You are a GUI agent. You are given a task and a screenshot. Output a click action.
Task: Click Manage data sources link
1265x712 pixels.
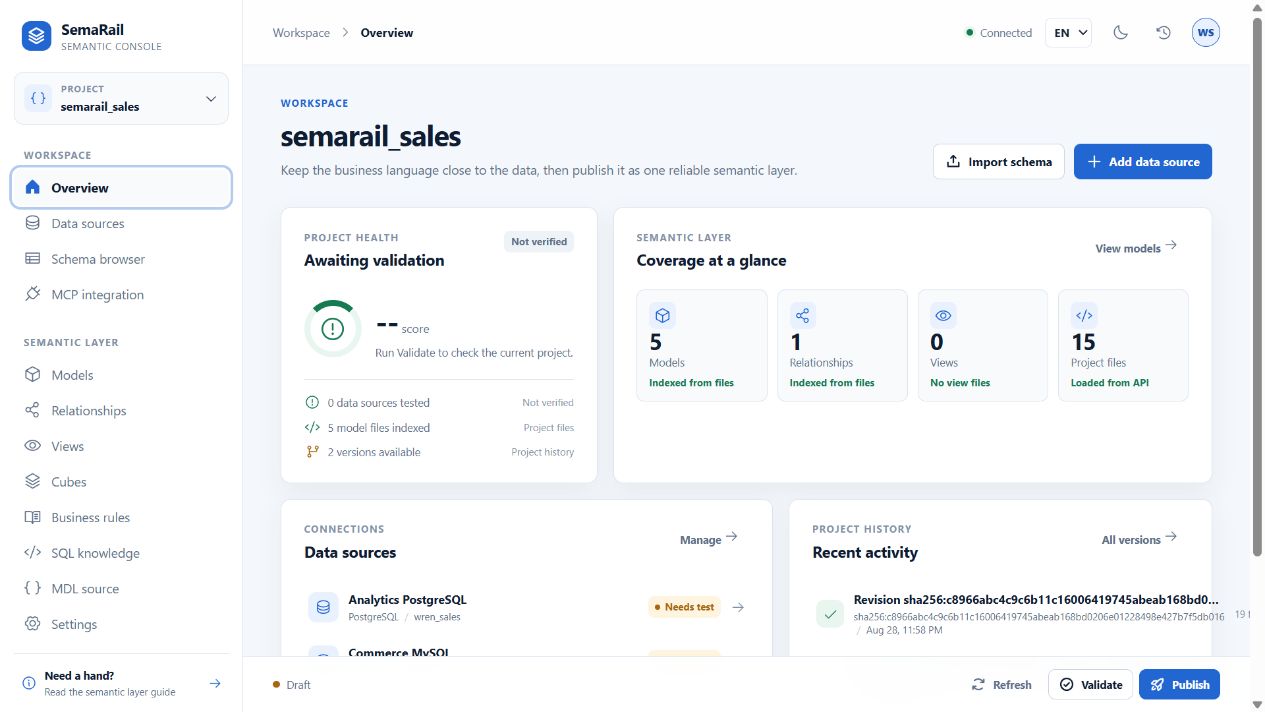point(709,539)
